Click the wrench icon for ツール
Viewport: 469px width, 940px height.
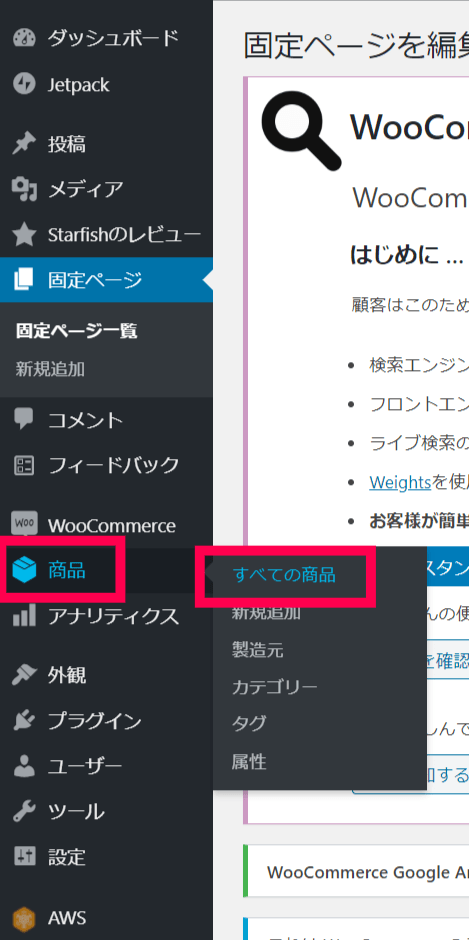[24, 812]
